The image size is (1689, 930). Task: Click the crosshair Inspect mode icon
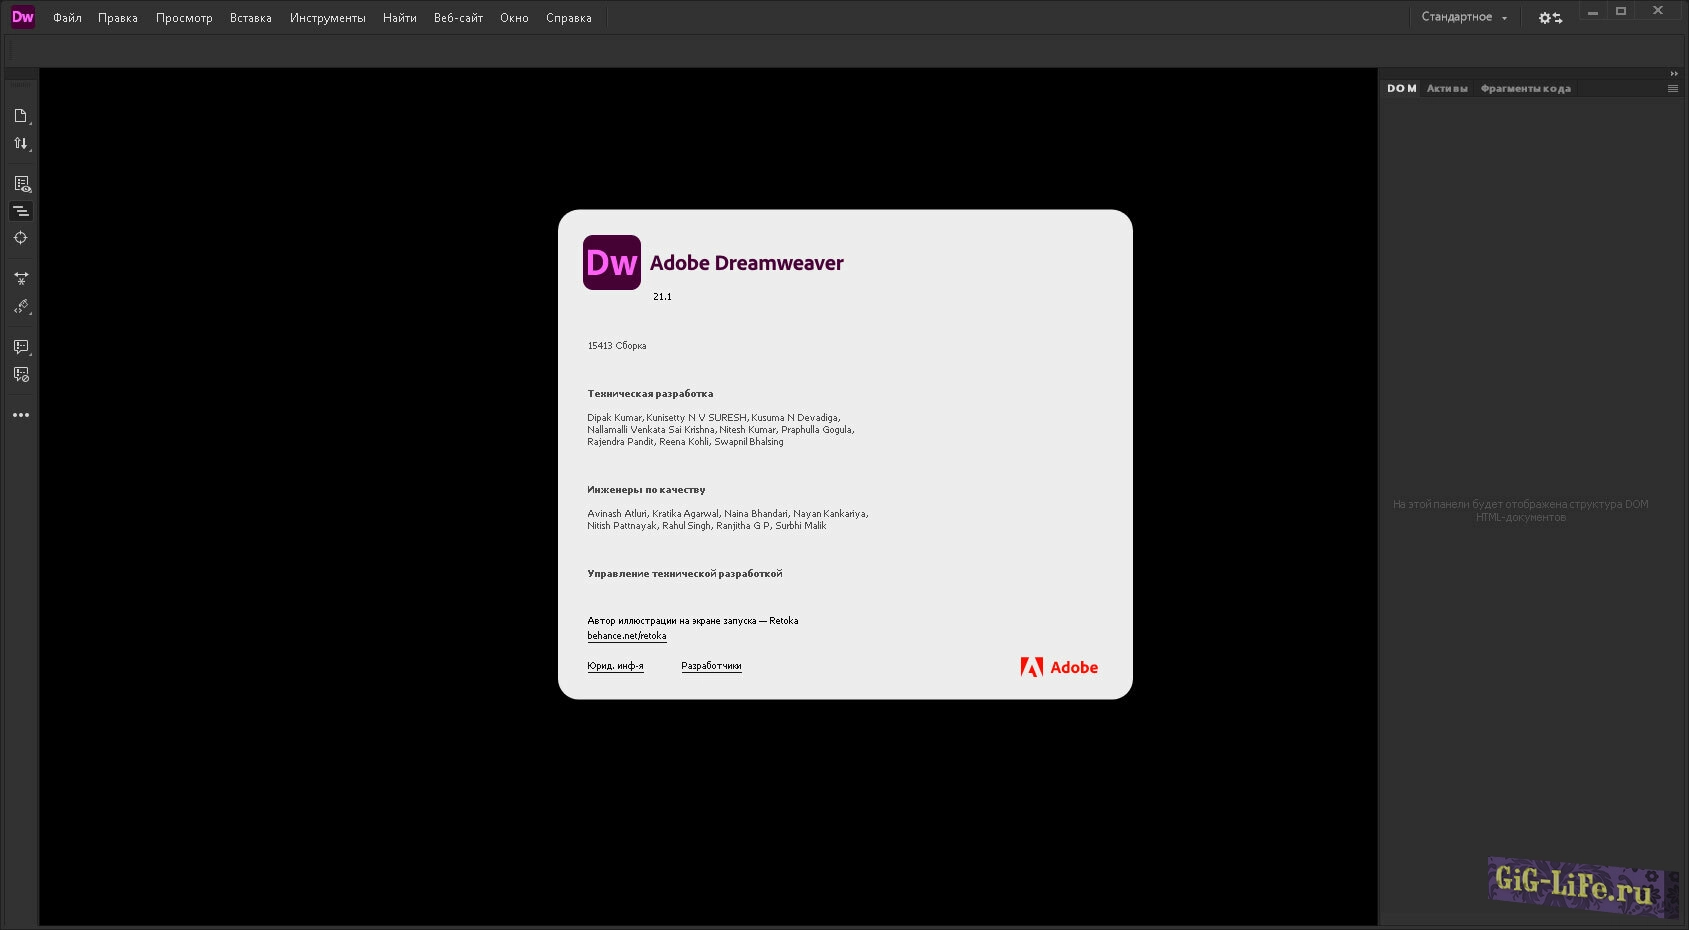click(x=20, y=238)
